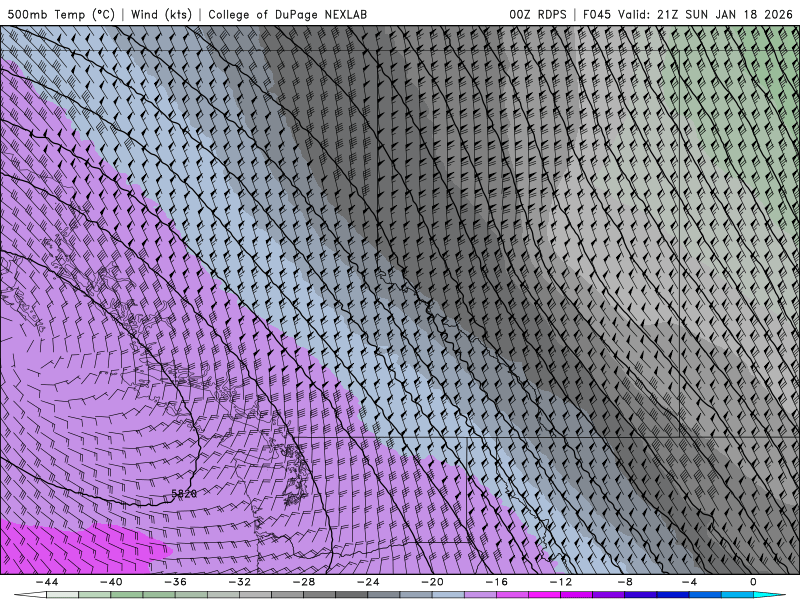Click the '-16' legend value

click(x=497, y=582)
